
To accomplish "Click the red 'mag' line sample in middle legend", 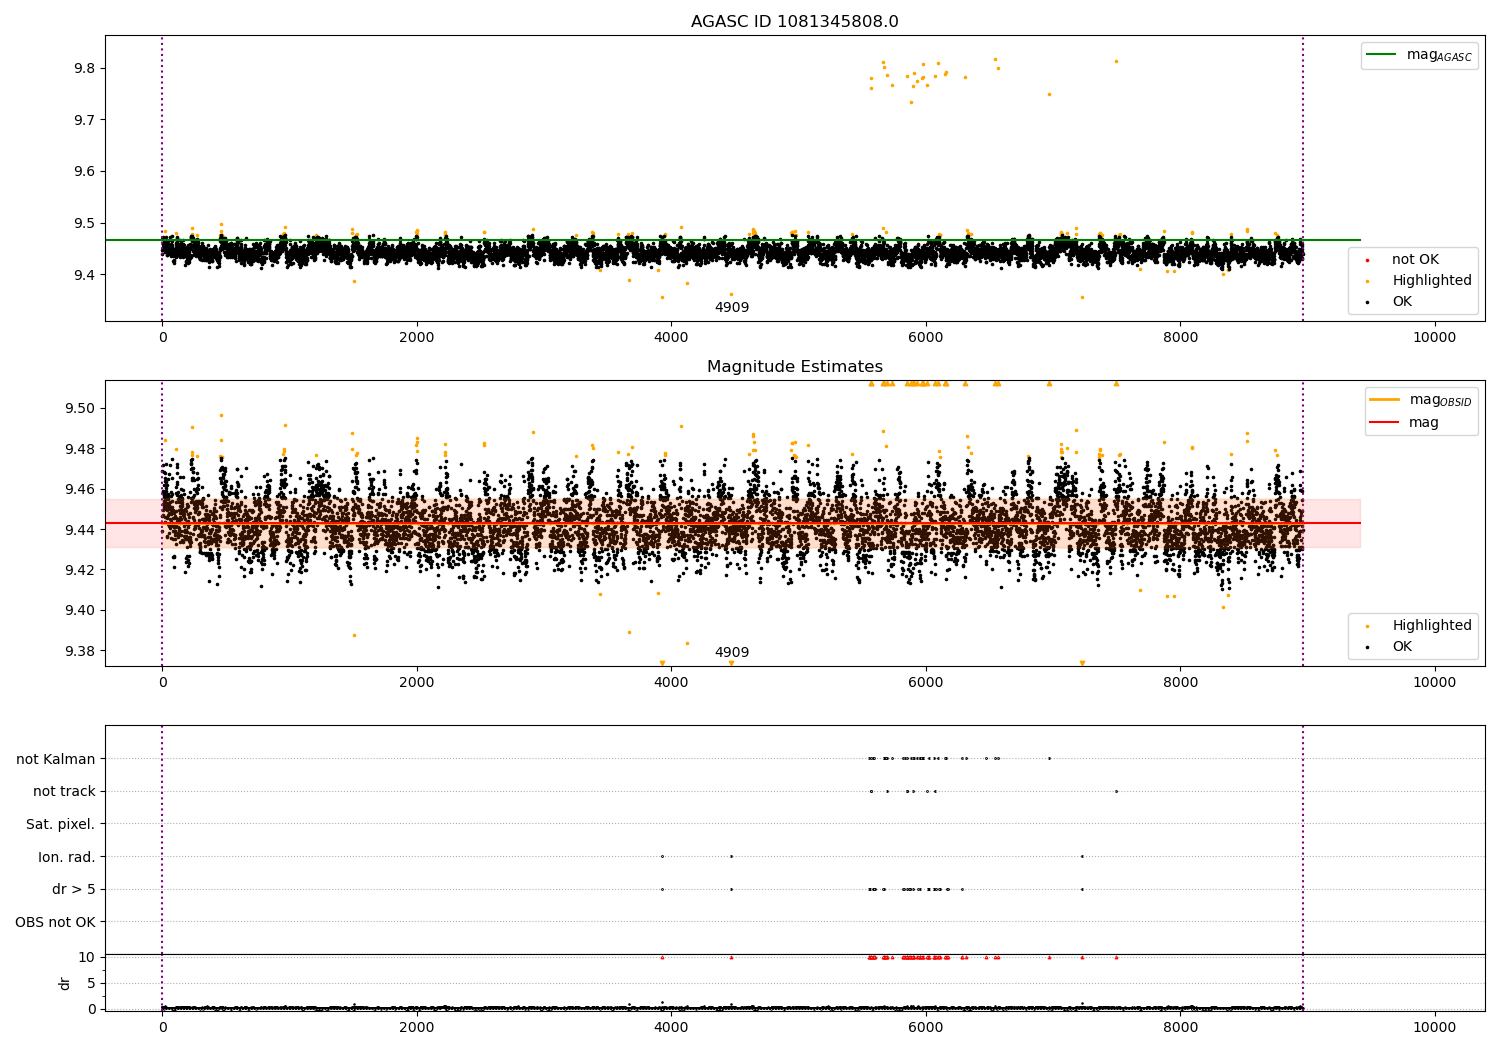I will pyautogui.click(x=1385, y=423).
